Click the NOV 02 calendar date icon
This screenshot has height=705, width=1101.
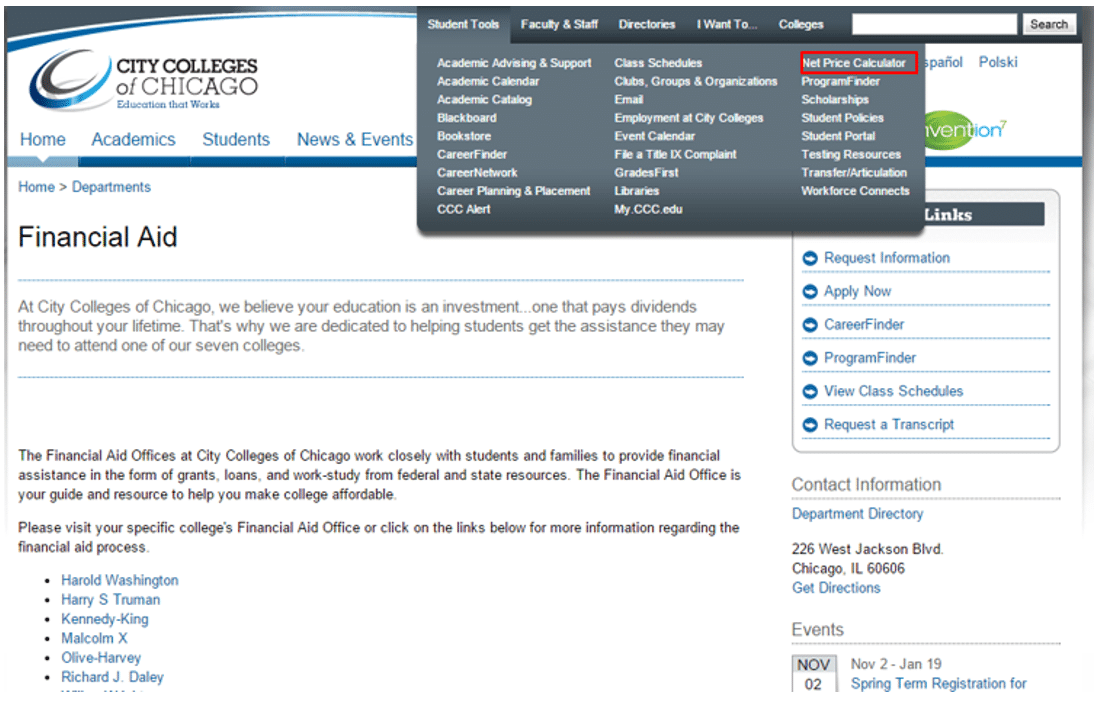(814, 674)
